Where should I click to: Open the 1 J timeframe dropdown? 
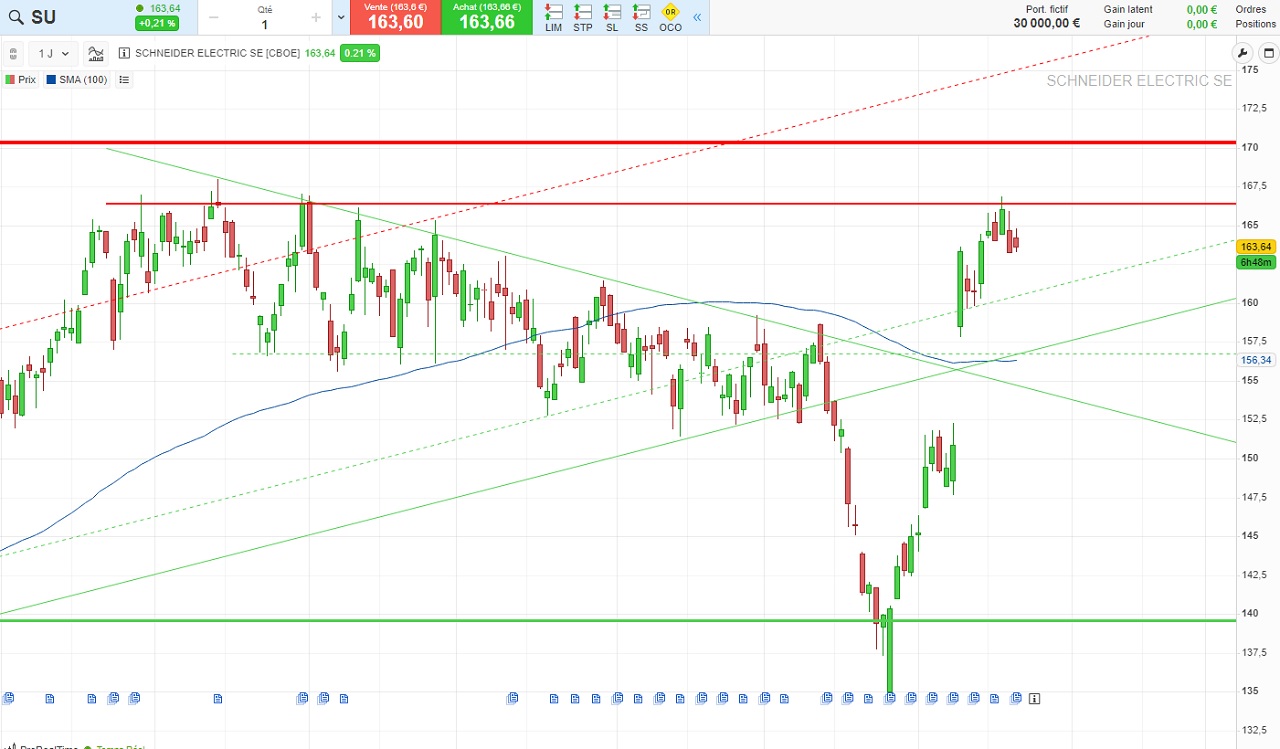pyautogui.click(x=53, y=54)
